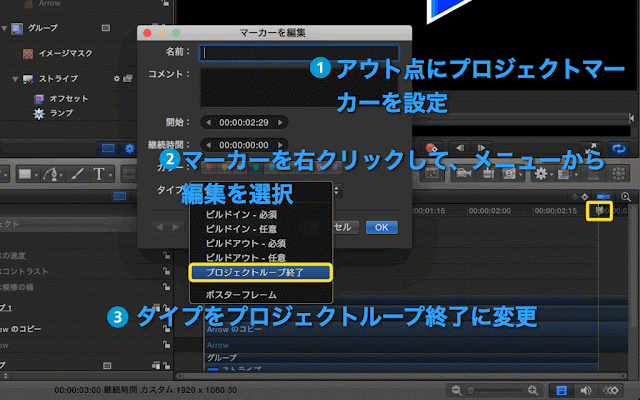Click OK in the marker edit dialog
The height and width of the screenshot is (400, 640).
click(x=382, y=227)
